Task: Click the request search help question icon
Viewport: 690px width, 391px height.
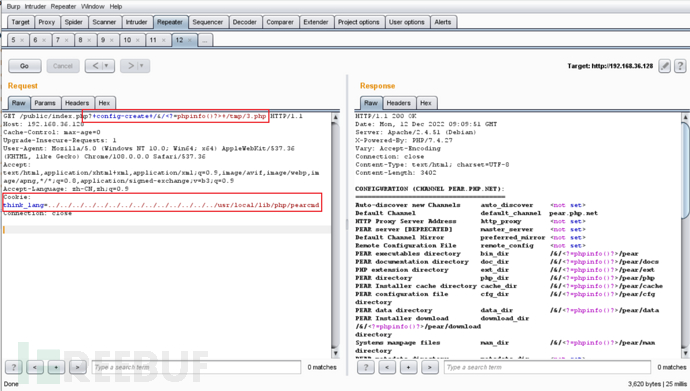Action: click(x=14, y=367)
